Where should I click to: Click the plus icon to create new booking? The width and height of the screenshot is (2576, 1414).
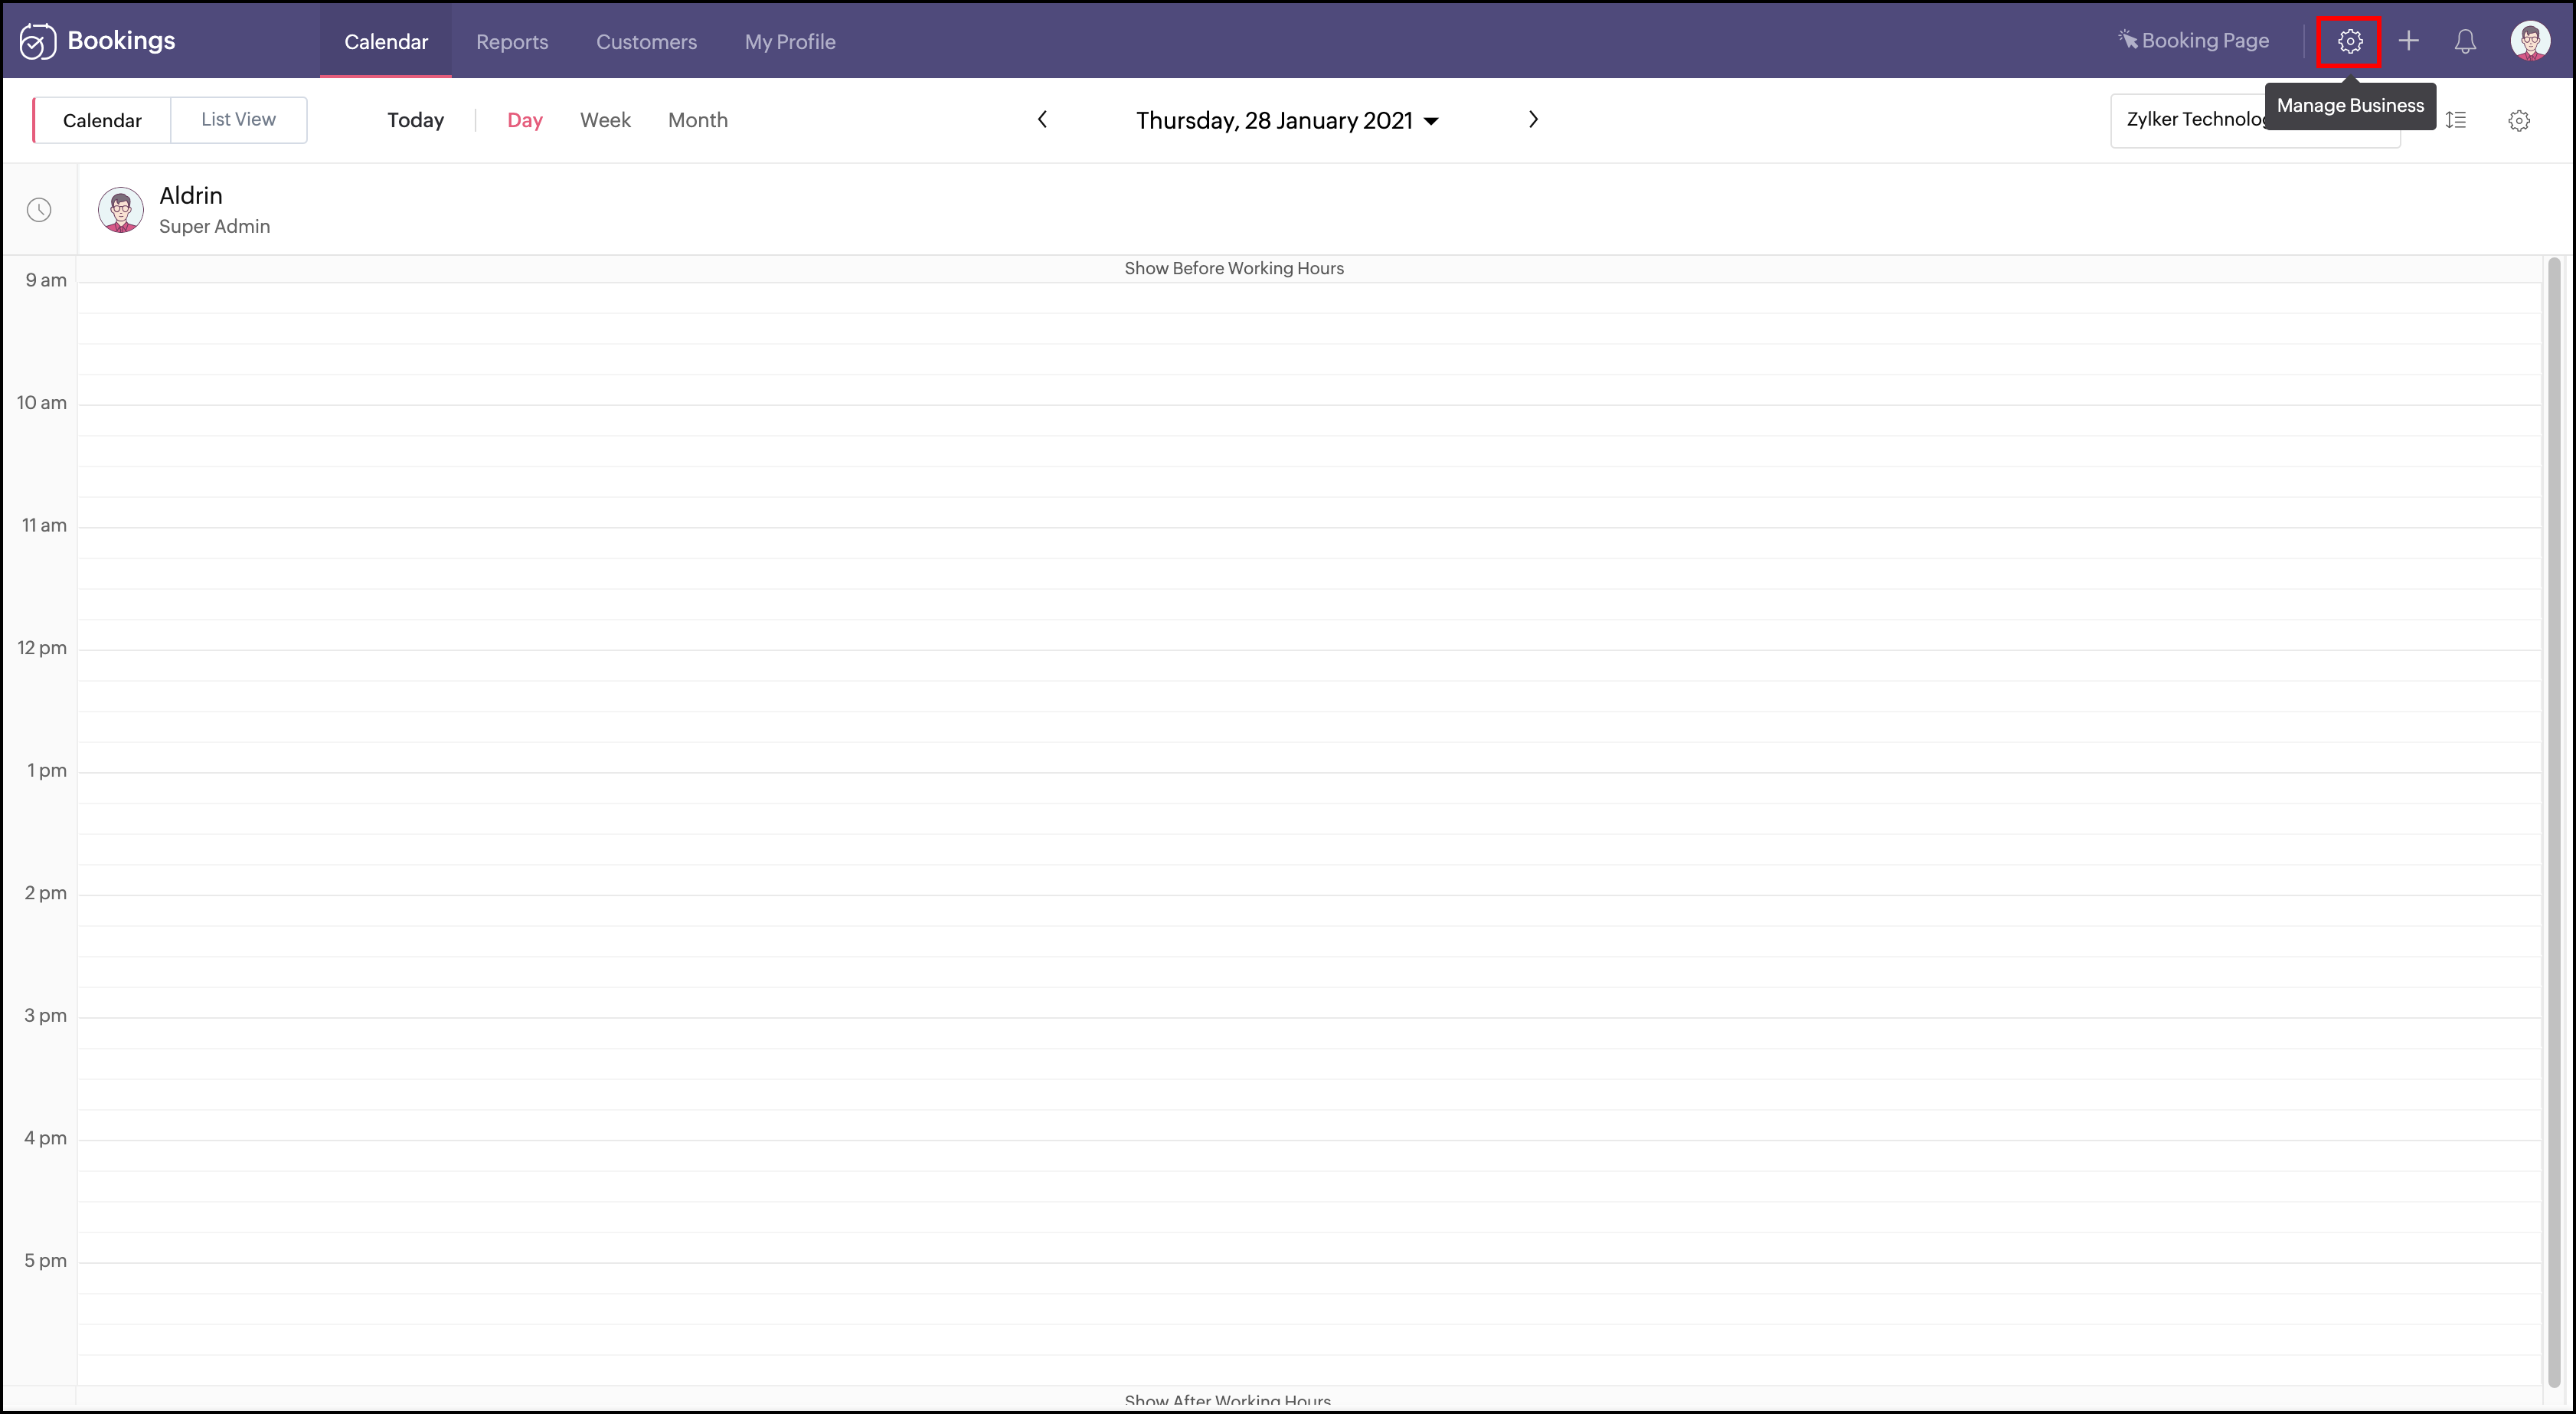coord(2409,41)
